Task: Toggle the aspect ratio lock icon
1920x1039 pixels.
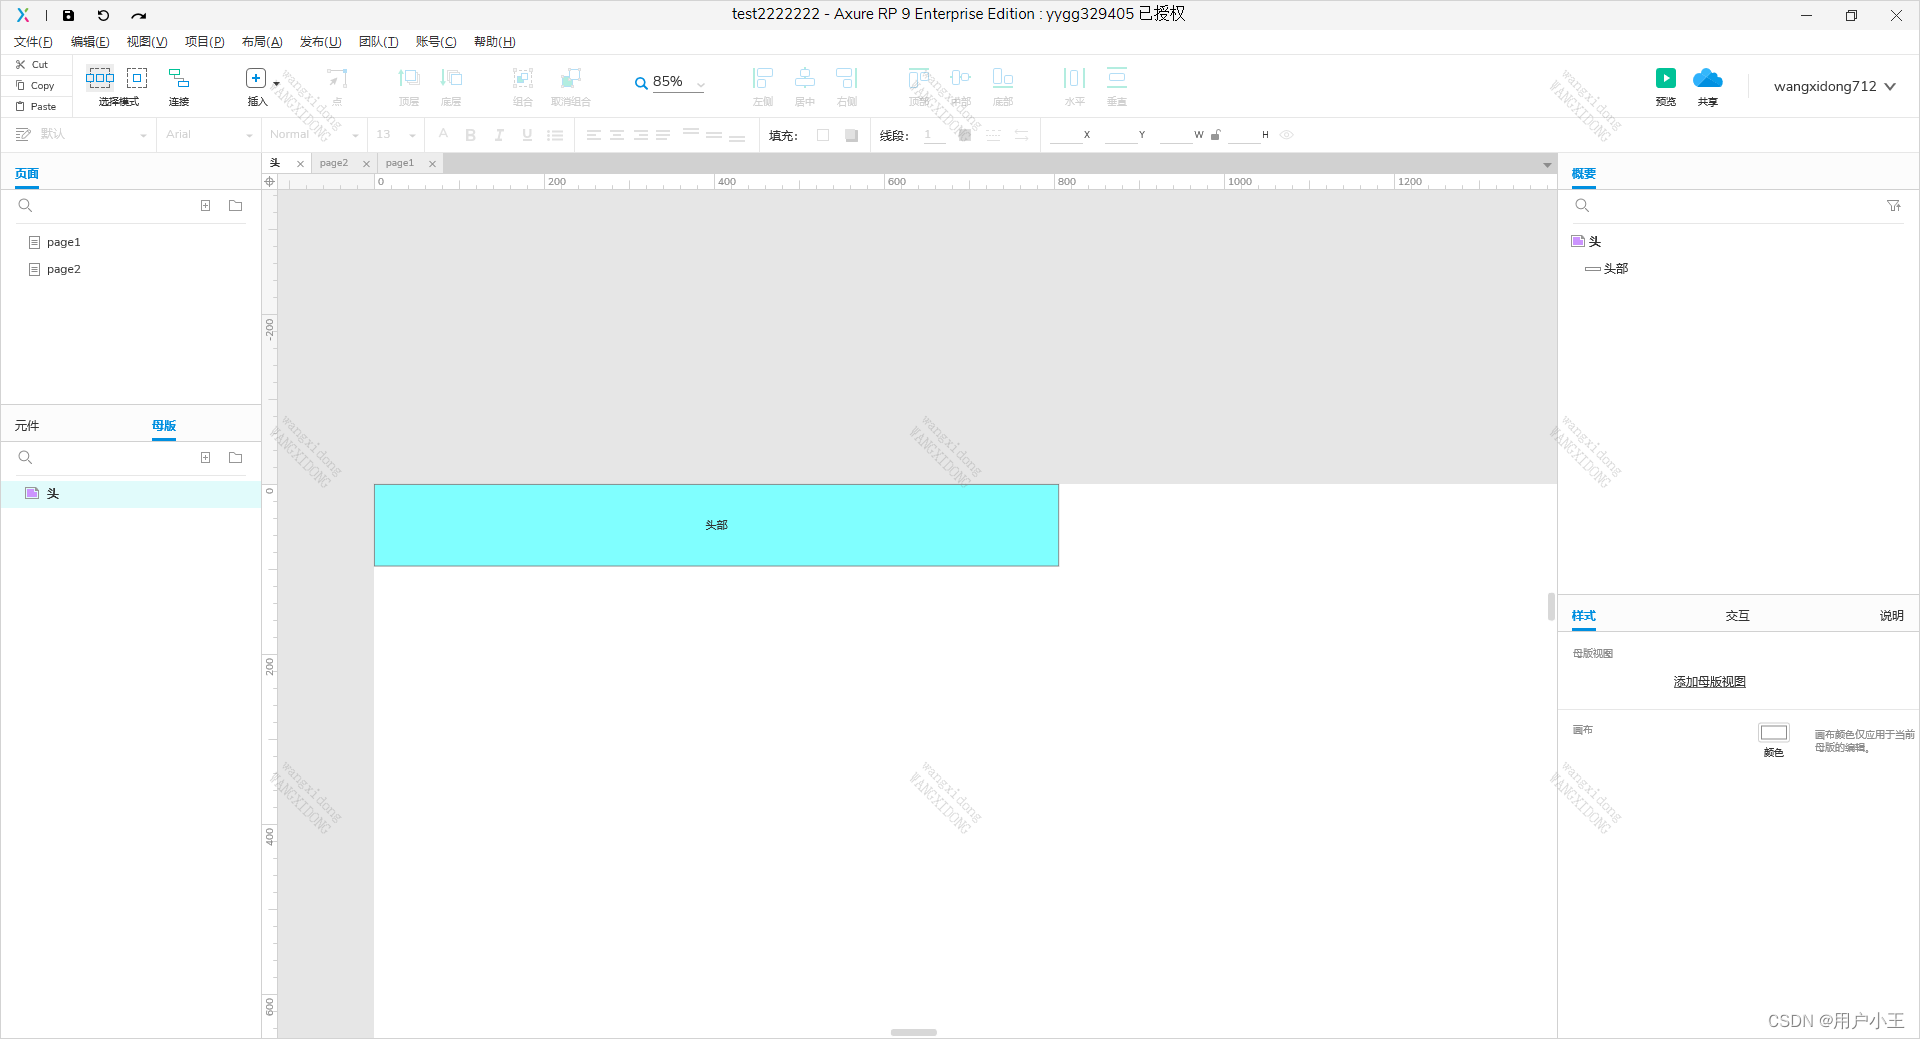Action: tap(1215, 135)
